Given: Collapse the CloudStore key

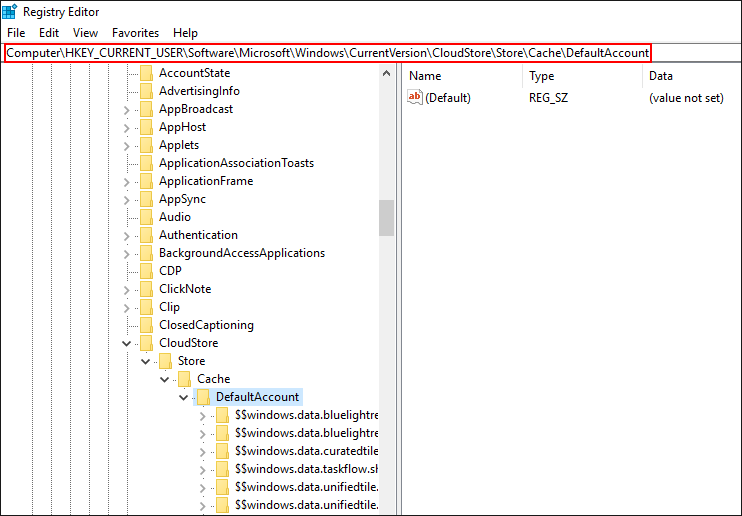Looking at the screenshot, I should pos(126,343).
